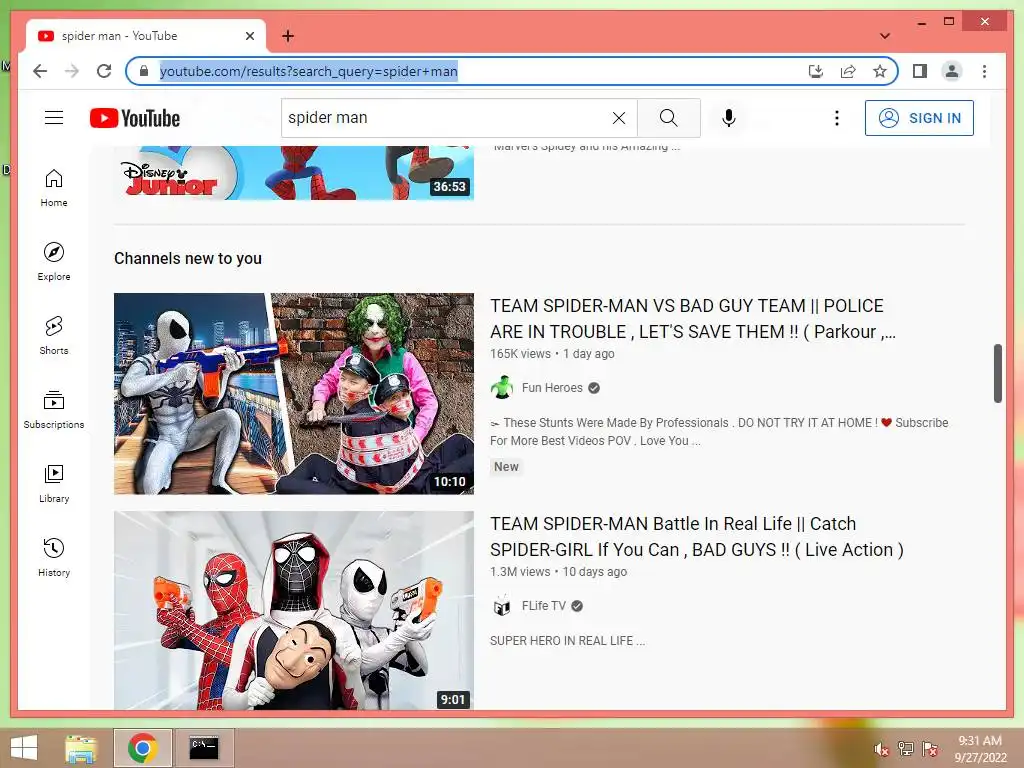
Task: Click 'SUPER HERO IN REAL LIFE' description
Action: [x=568, y=641]
